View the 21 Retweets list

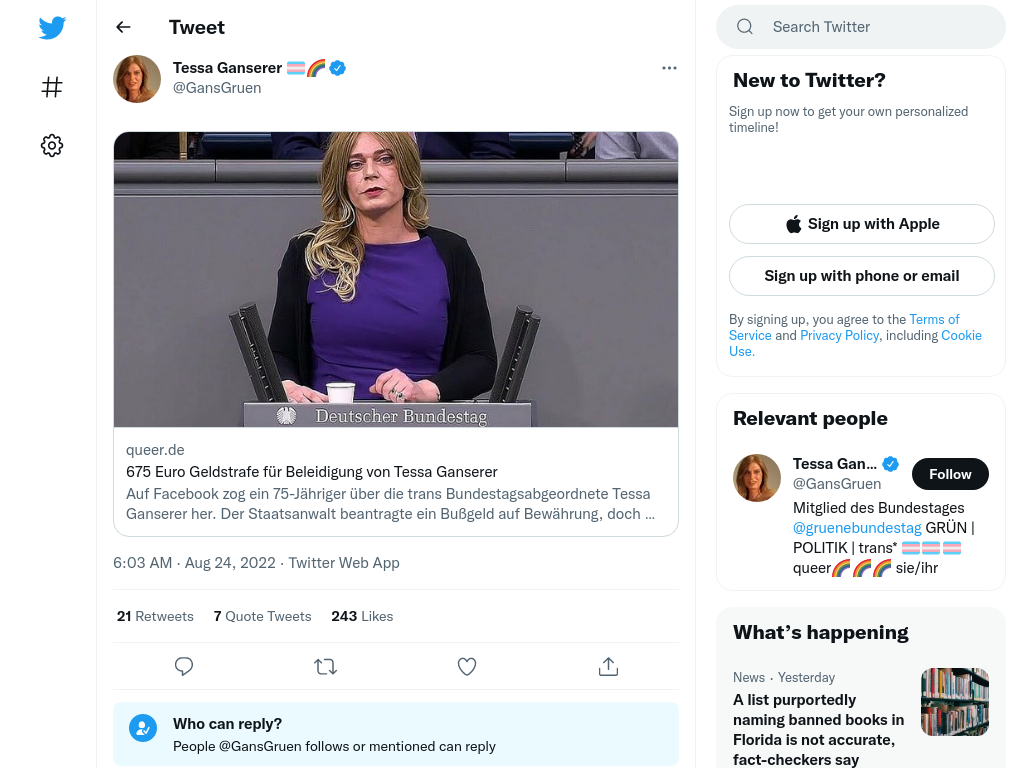[155, 616]
